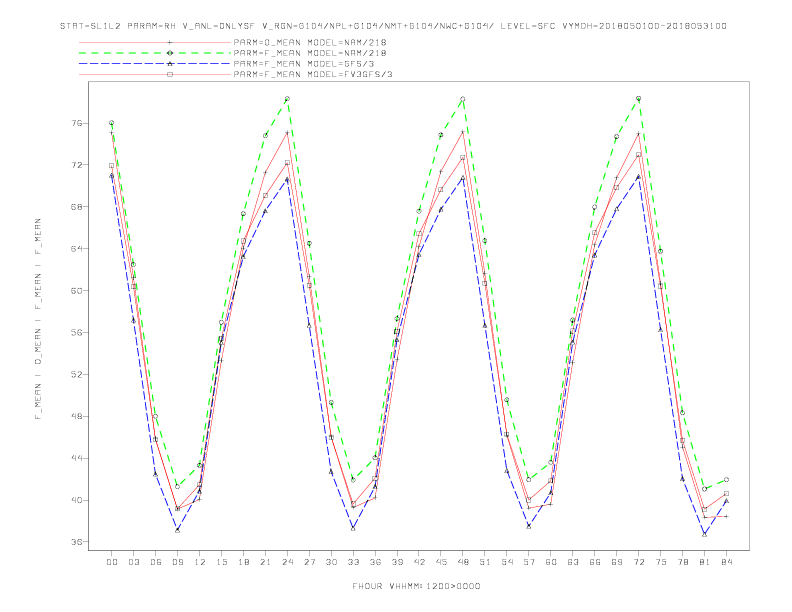
Task: Click green NAM circle data point at hour 24 peak
Action: [x=287, y=99]
